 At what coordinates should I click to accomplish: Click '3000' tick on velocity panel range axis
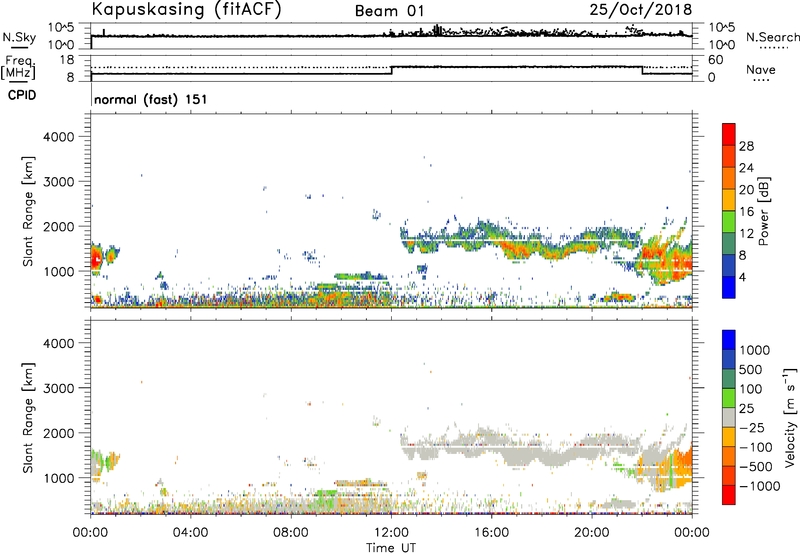coord(59,388)
